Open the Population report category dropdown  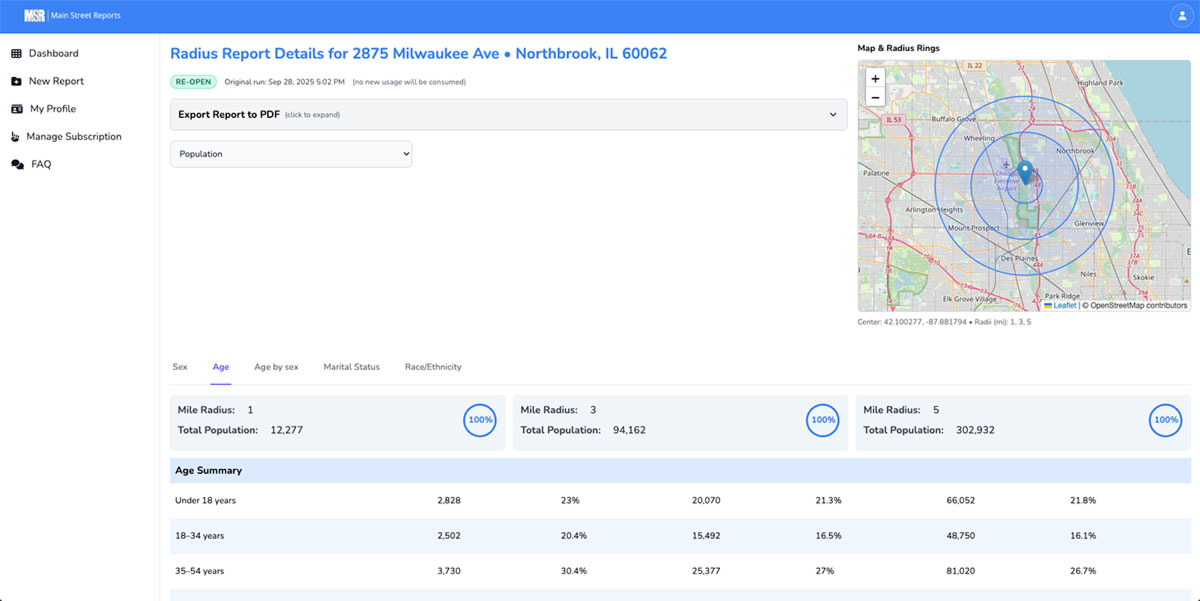(x=290, y=153)
